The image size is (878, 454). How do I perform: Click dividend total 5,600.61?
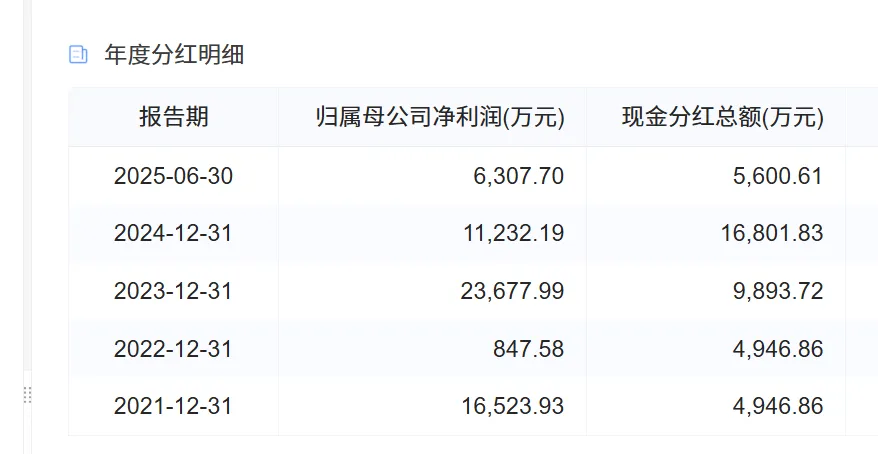point(778,176)
